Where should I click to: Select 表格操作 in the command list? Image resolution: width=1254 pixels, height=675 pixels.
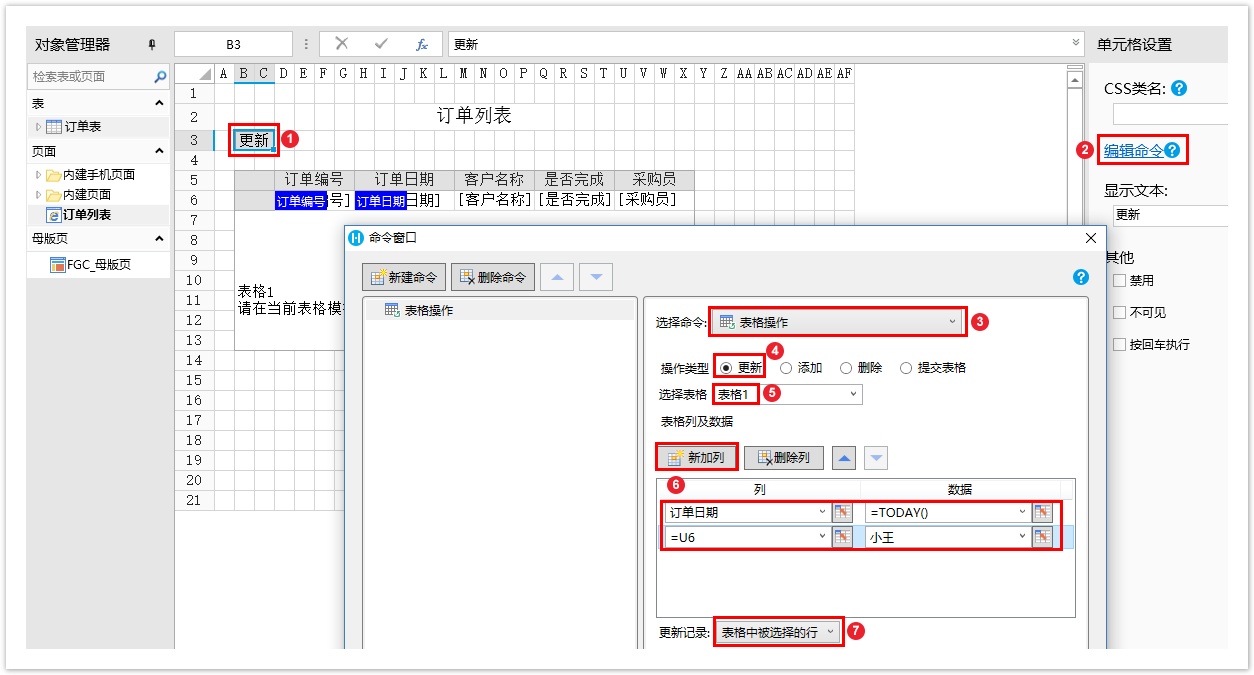[x=428, y=311]
